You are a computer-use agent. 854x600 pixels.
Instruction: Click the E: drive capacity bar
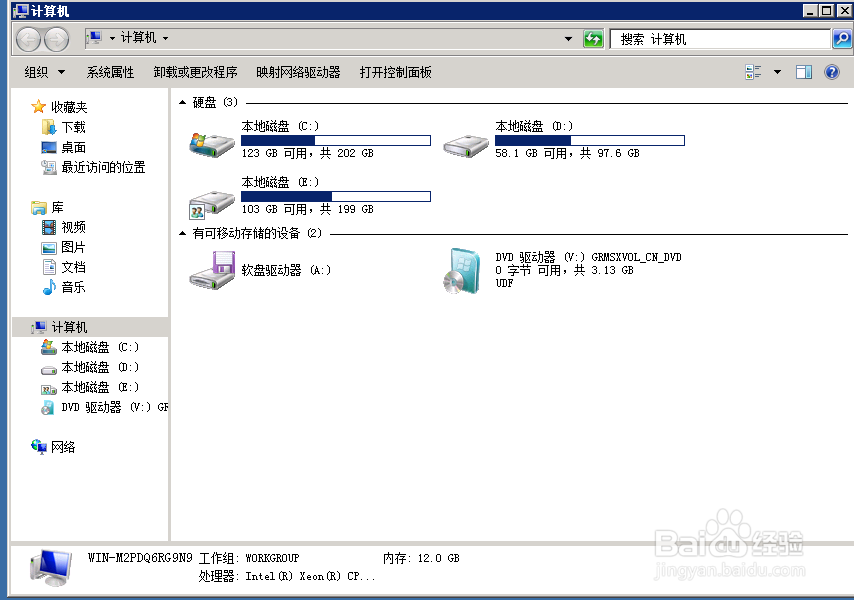(x=336, y=197)
